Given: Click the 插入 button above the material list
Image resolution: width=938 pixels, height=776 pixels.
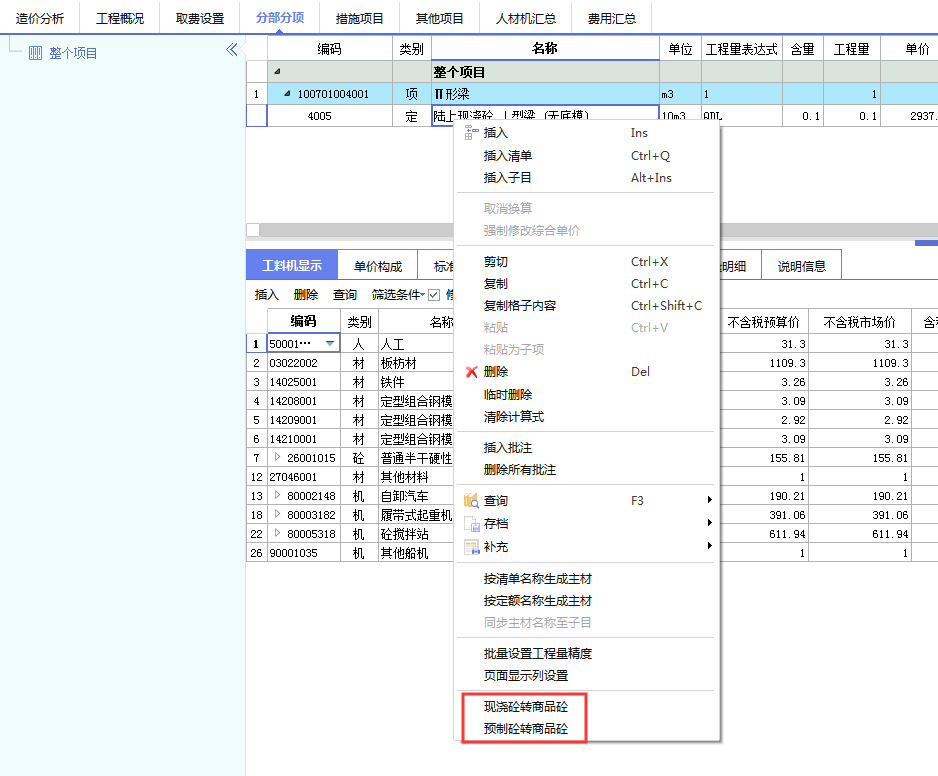Looking at the screenshot, I should (265, 297).
